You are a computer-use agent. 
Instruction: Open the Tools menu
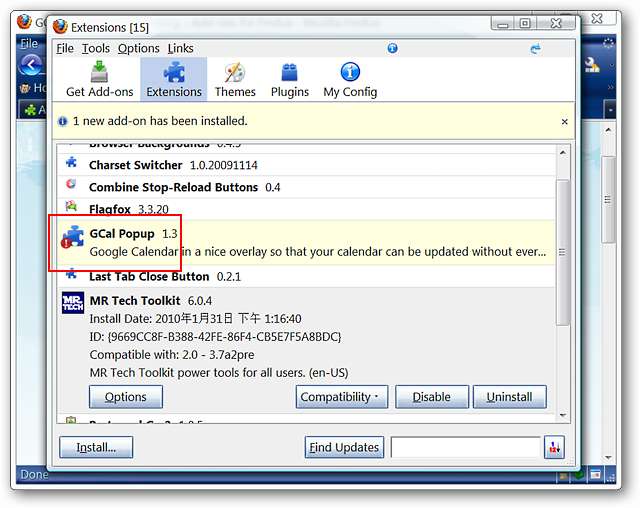(x=96, y=49)
